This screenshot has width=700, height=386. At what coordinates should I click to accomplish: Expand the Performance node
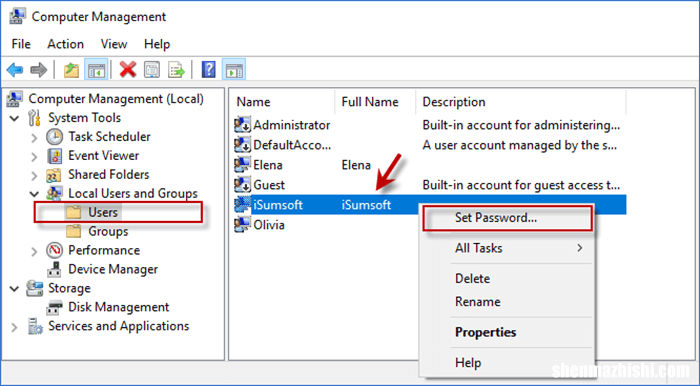pyautogui.click(x=34, y=251)
